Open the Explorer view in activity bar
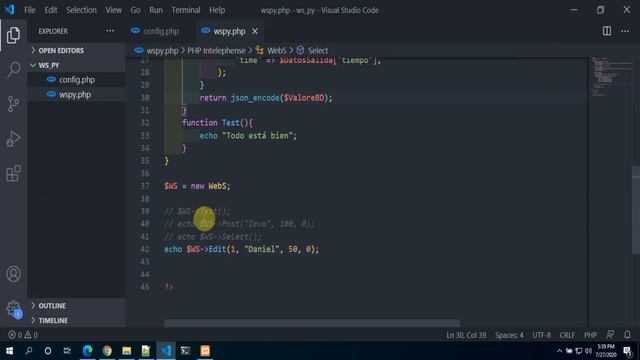The width and height of the screenshot is (640, 360). click(13, 35)
